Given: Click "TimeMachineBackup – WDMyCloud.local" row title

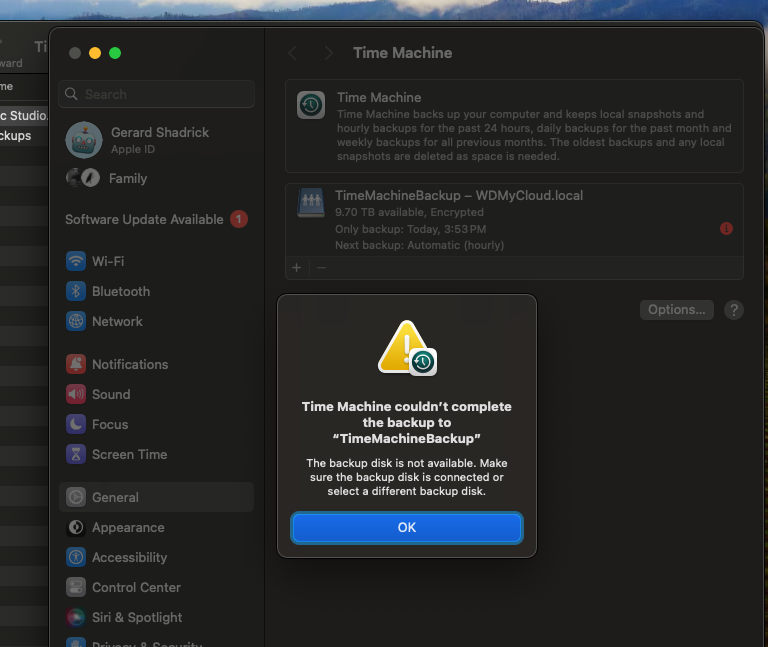Looking at the screenshot, I should coord(459,195).
